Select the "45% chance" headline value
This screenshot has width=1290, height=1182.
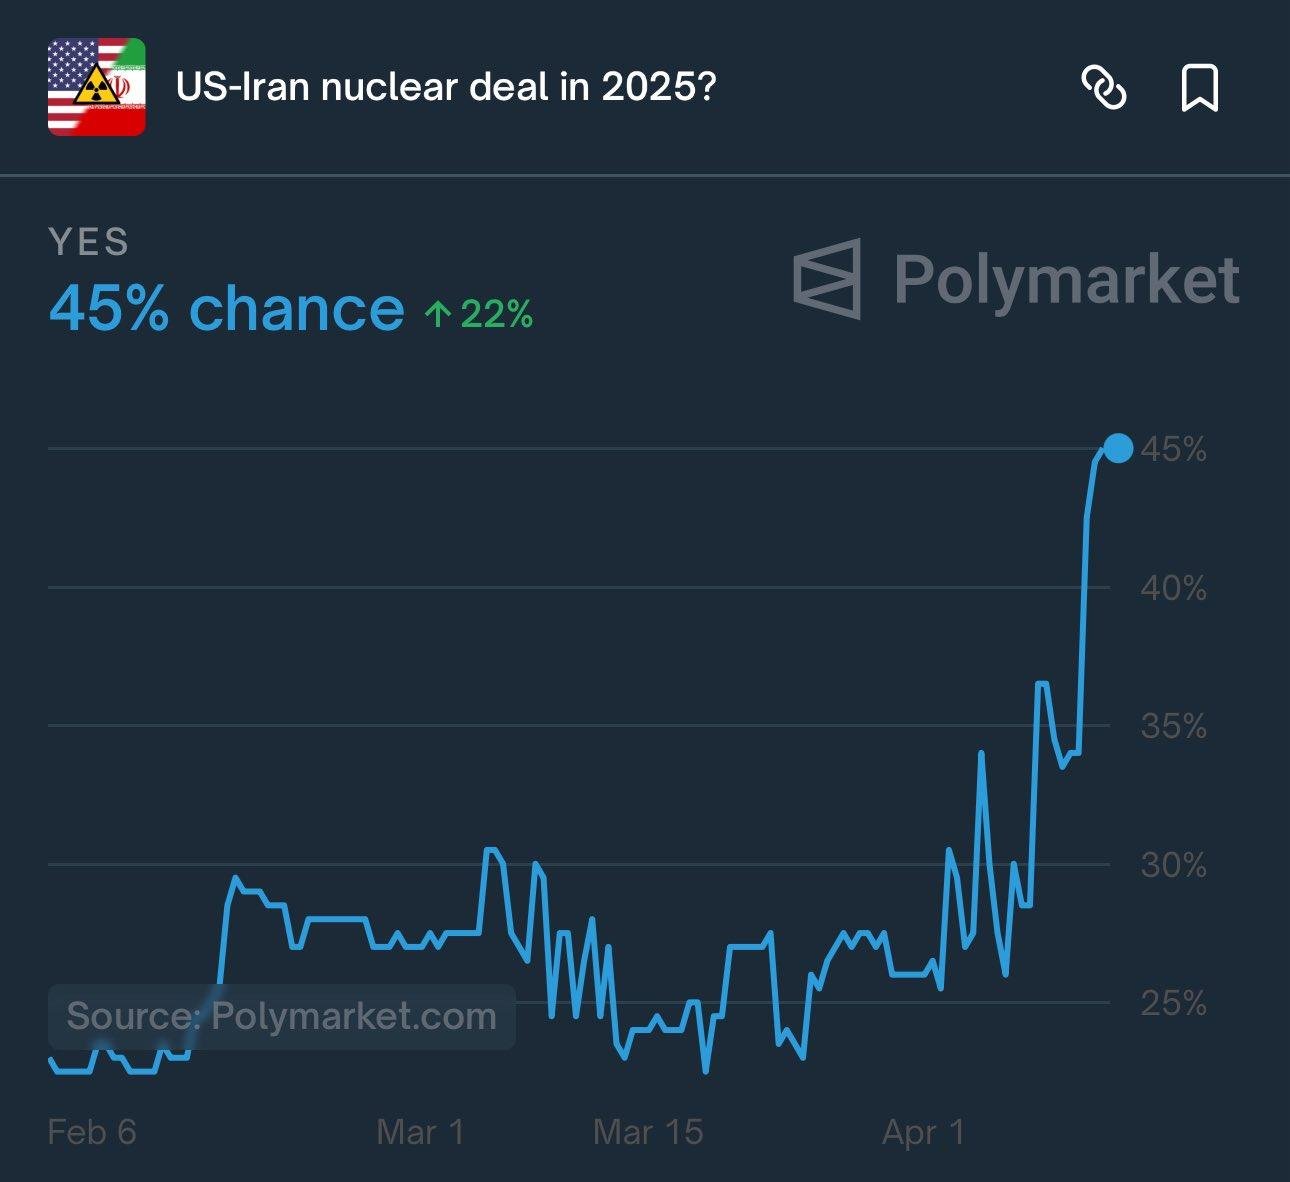coord(227,308)
